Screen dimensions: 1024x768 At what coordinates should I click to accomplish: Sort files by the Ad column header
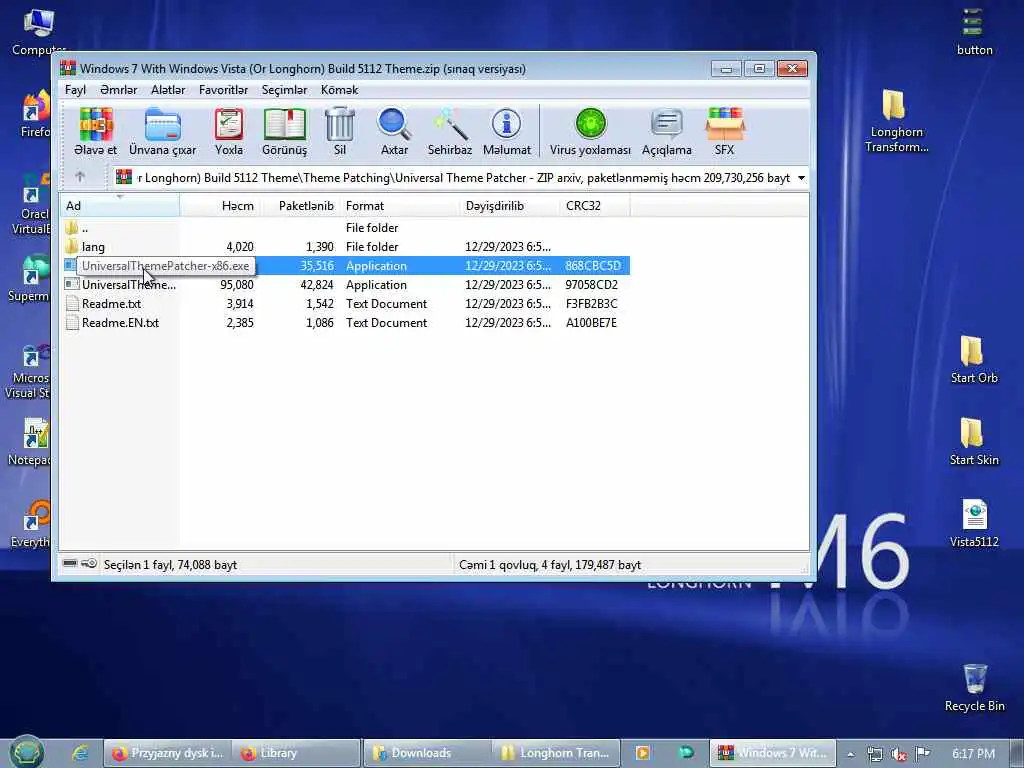coord(120,206)
